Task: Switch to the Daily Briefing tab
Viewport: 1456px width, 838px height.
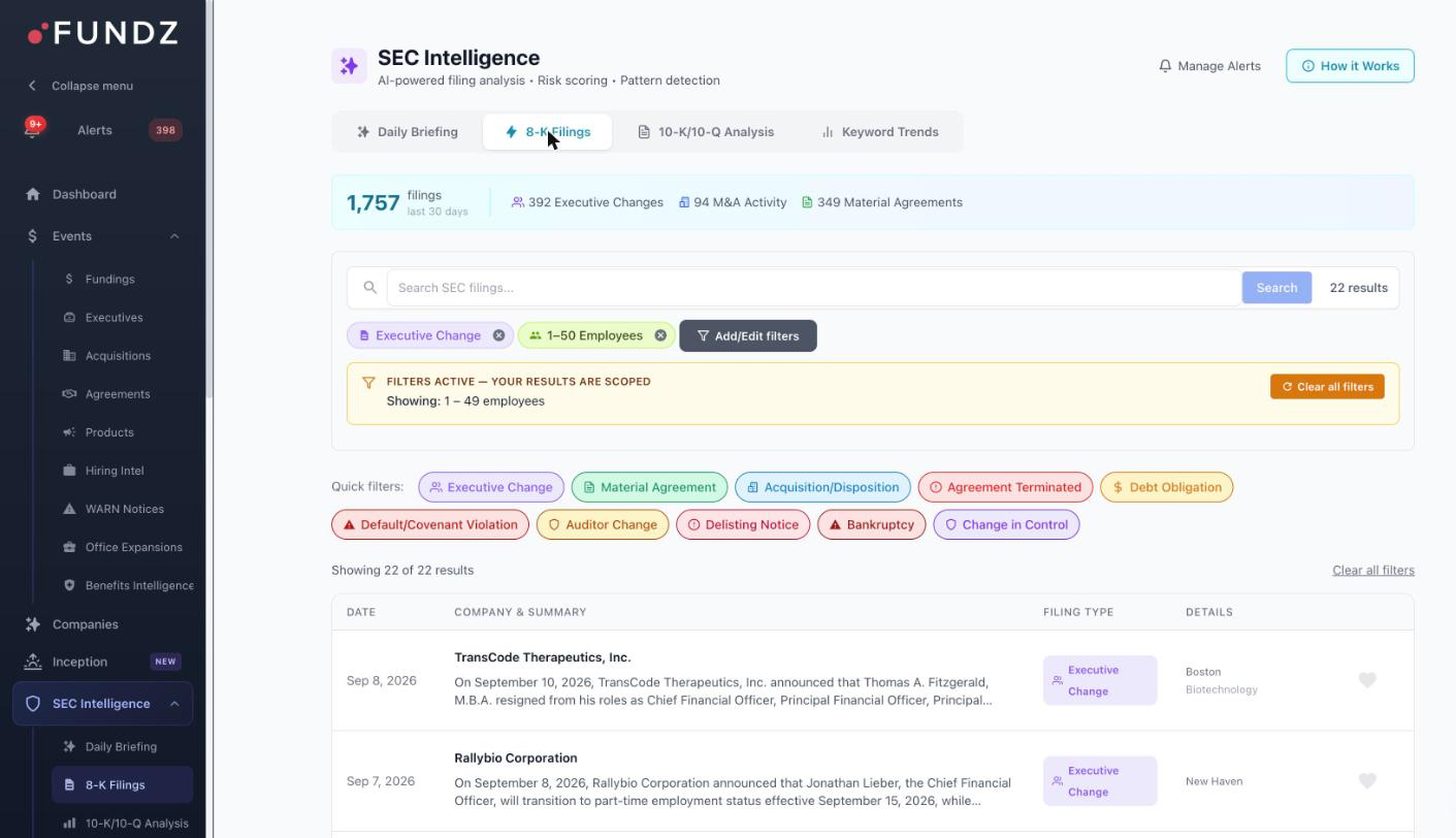Action: coord(408,132)
